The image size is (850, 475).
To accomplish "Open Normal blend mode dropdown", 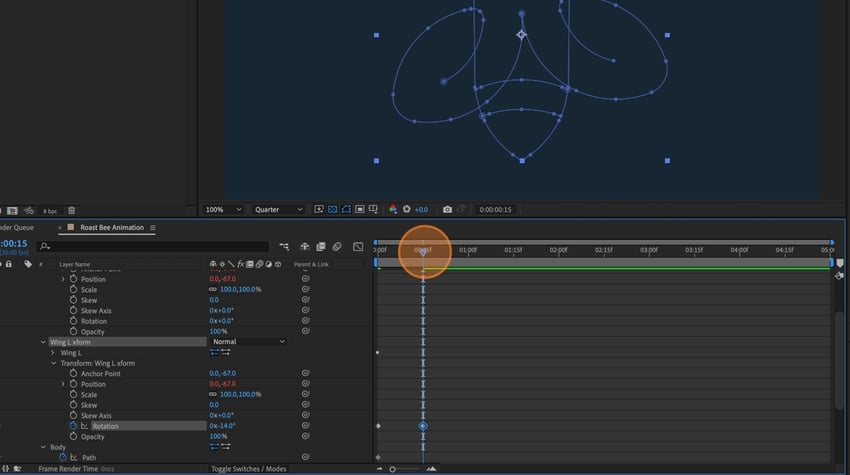I will click(x=248, y=342).
